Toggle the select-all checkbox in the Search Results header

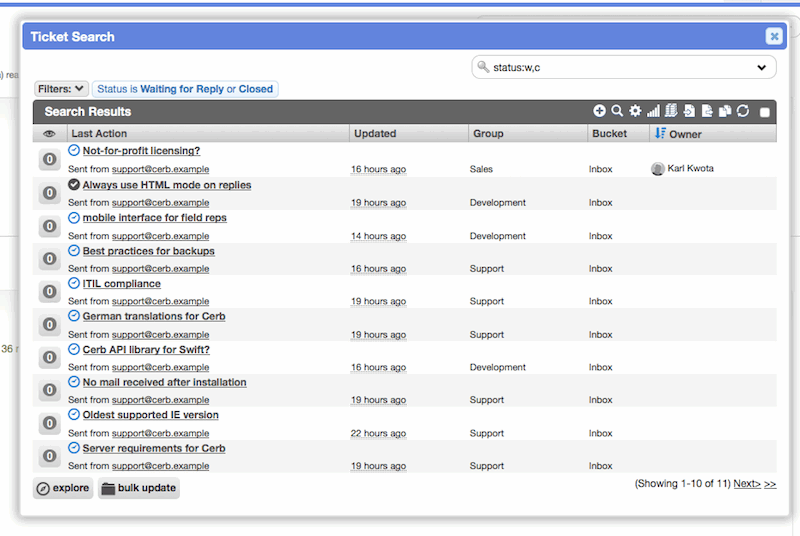pyautogui.click(x=764, y=112)
